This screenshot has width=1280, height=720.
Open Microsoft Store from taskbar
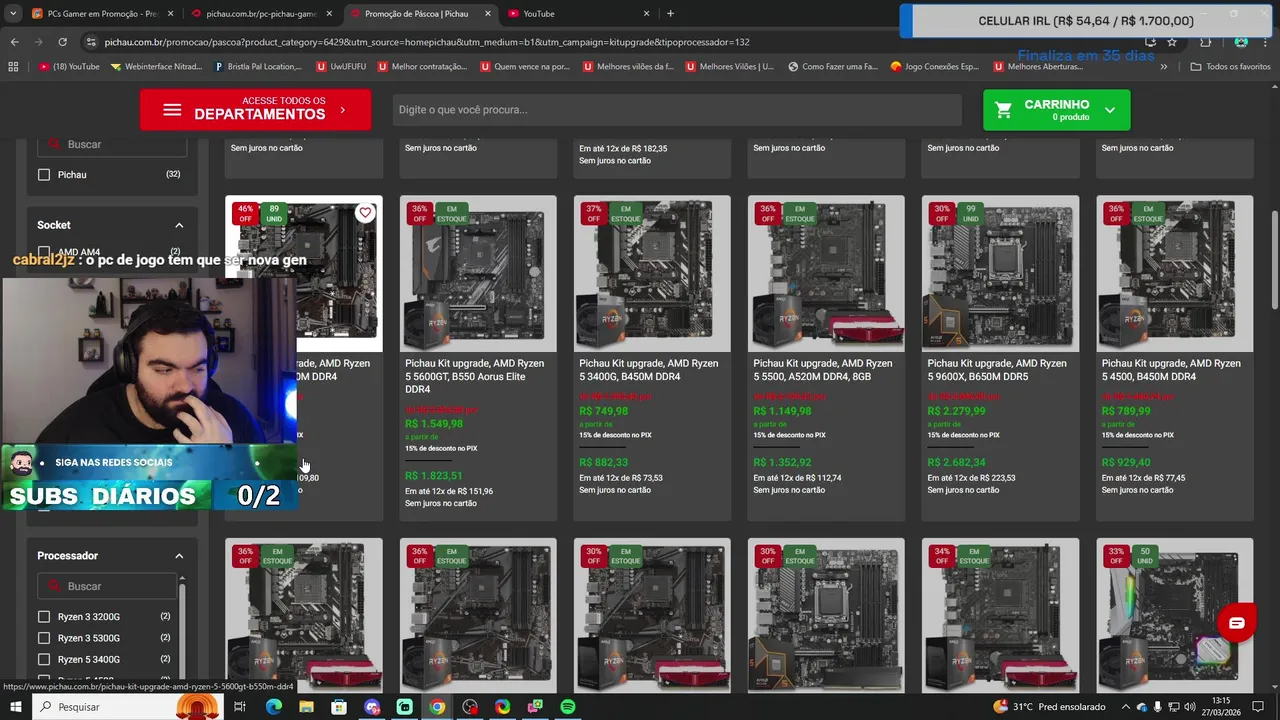339,707
